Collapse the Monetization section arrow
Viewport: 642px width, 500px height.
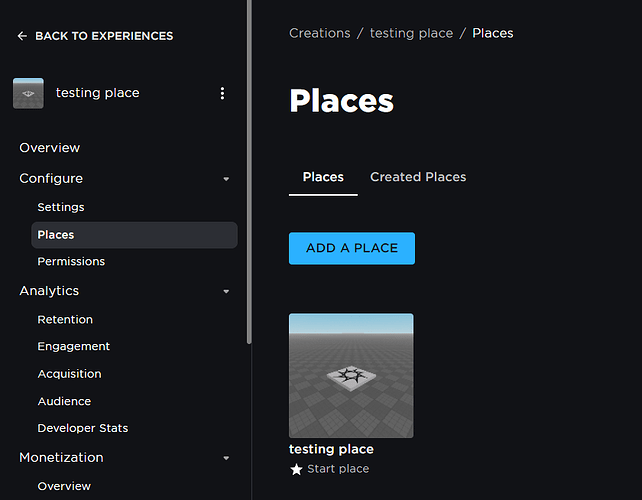click(226, 458)
